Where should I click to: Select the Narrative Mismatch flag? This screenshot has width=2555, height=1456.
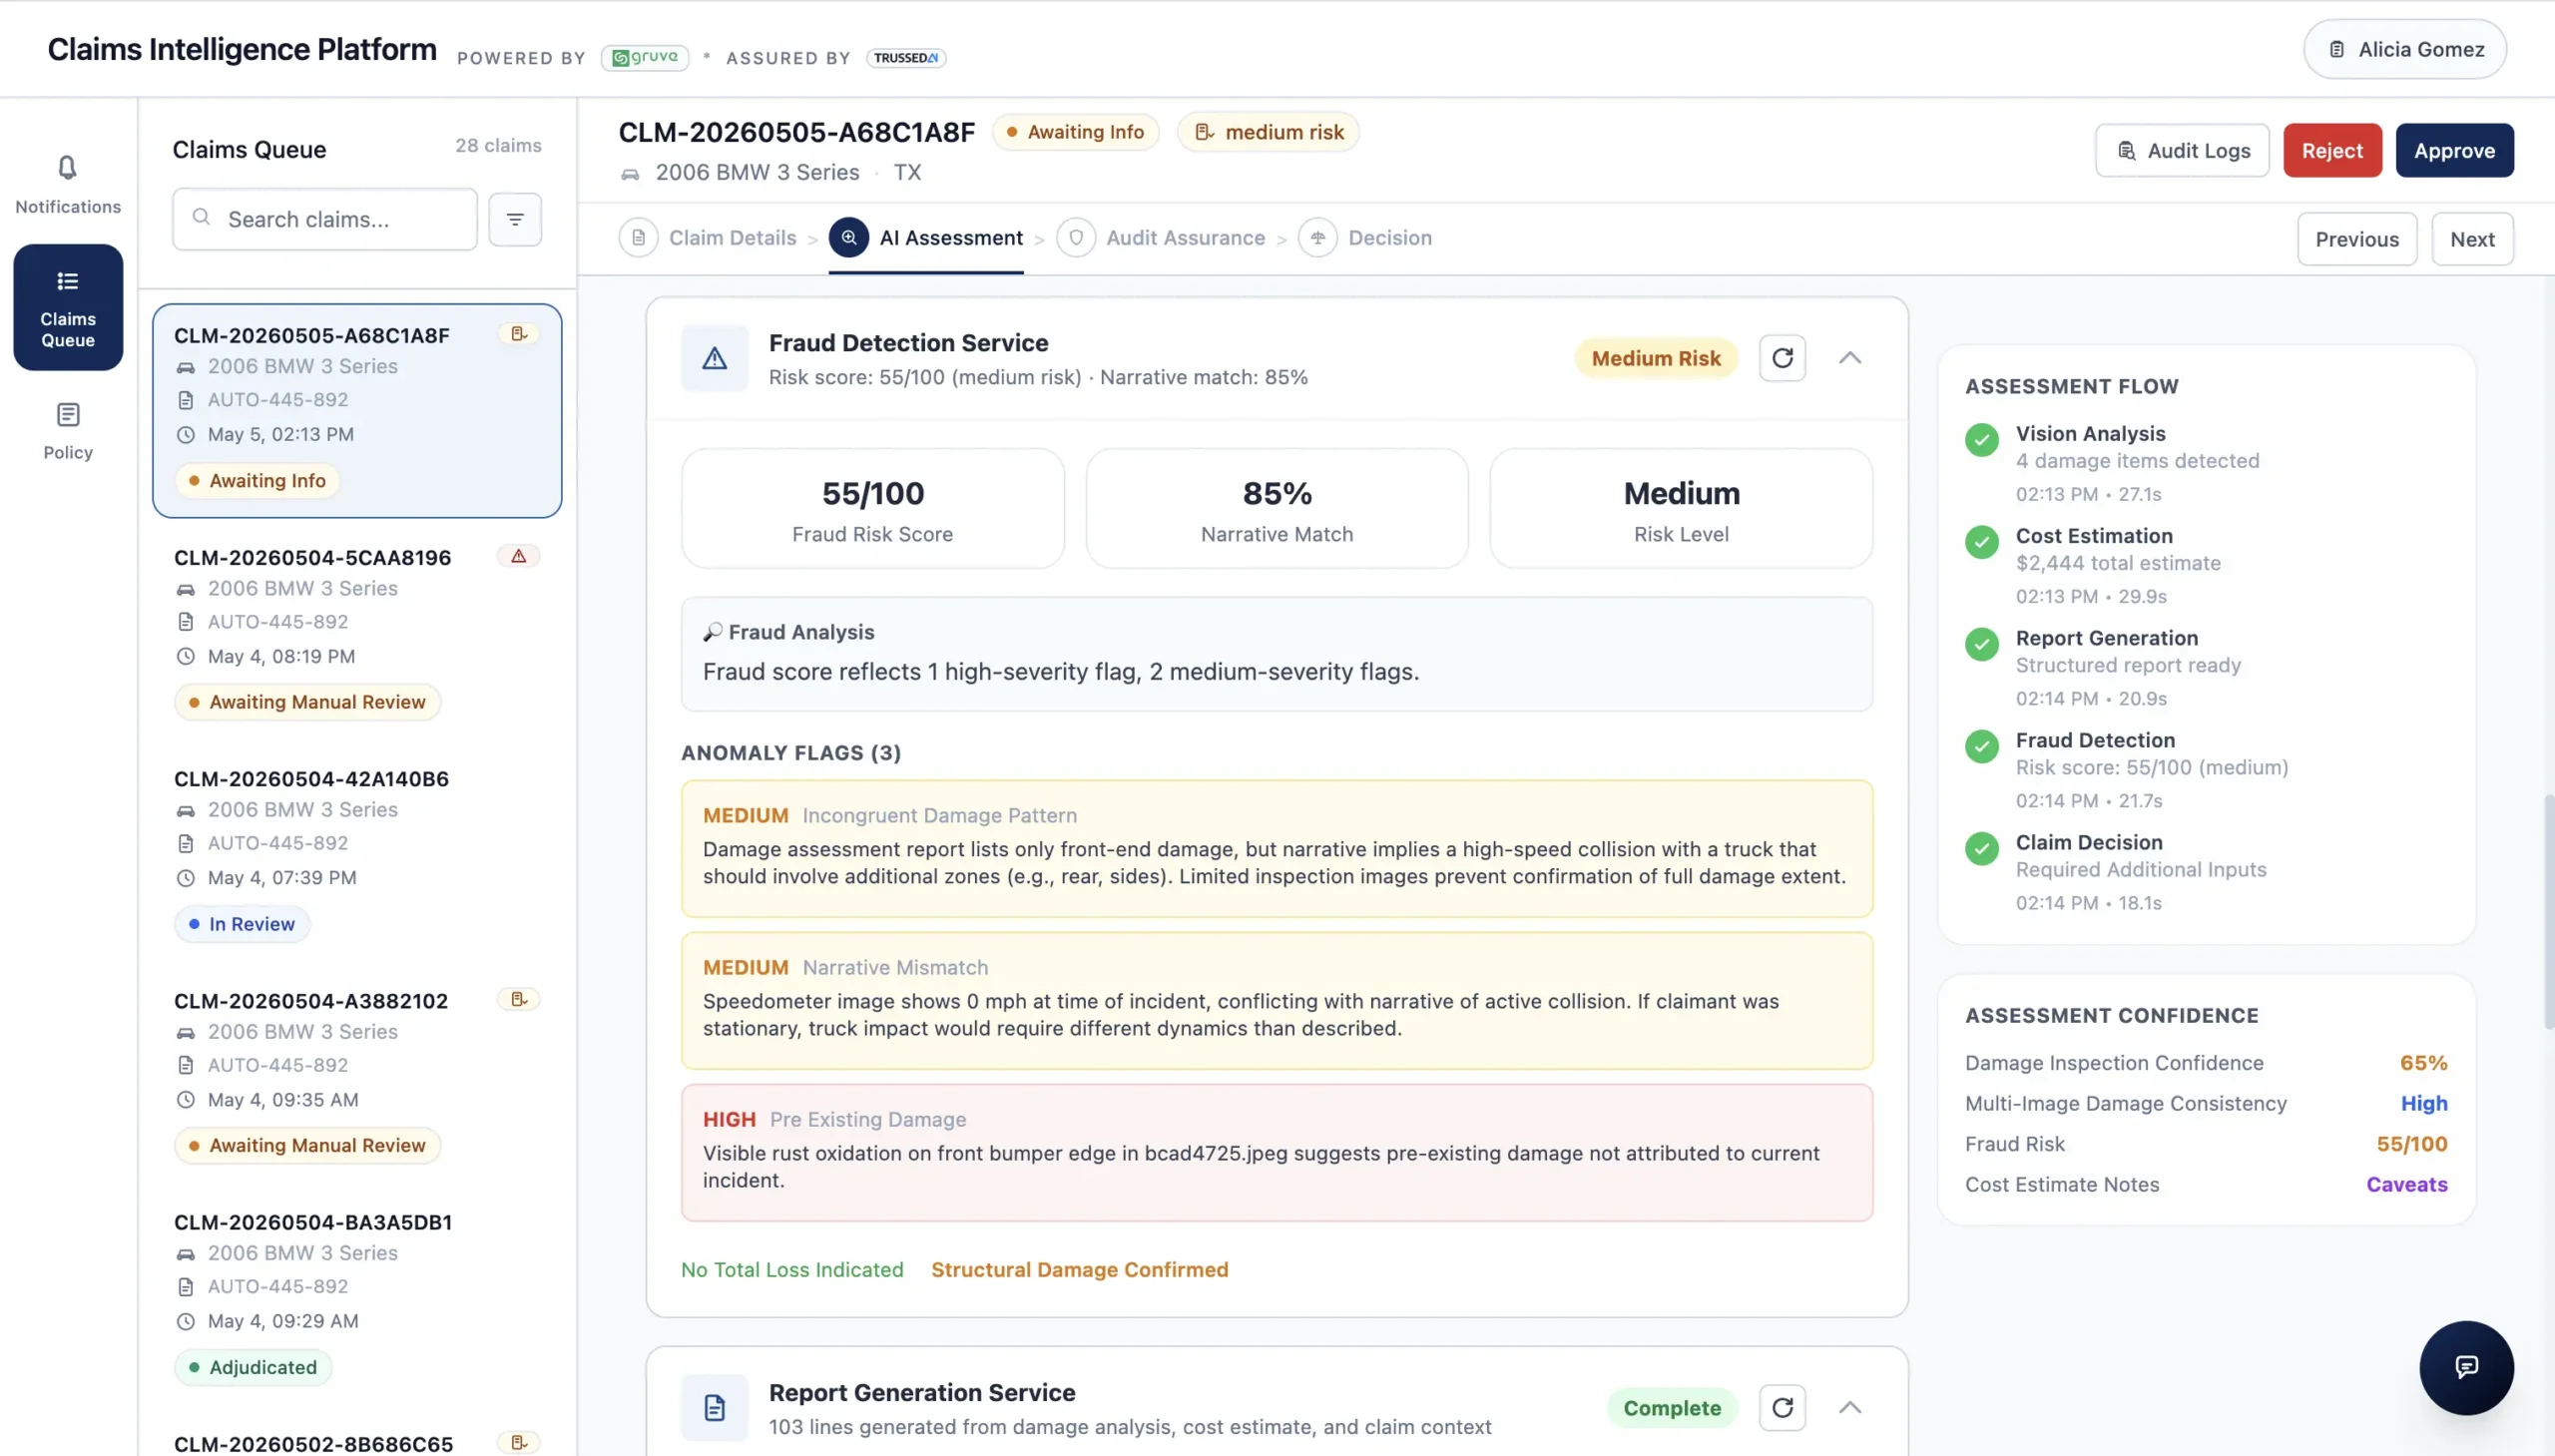tap(1277, 1000)
